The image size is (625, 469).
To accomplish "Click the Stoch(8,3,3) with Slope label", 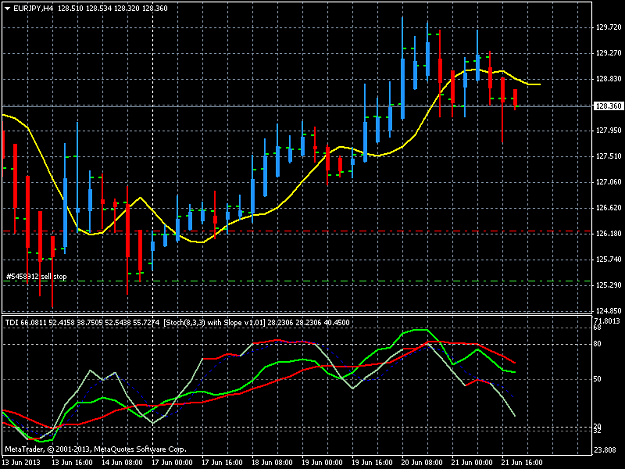I will [x=214, y=322].
